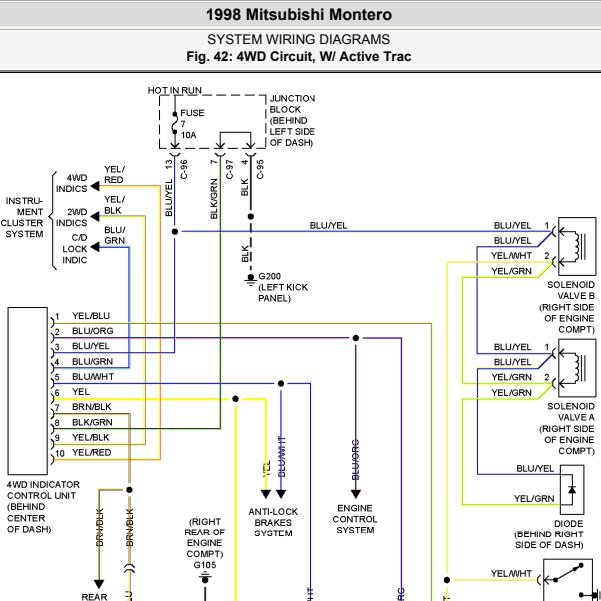Image resolution: width=601 pixels, height=601 pixels.
Task: Click the YEL wire splice dot
Action: pos(235,399)
